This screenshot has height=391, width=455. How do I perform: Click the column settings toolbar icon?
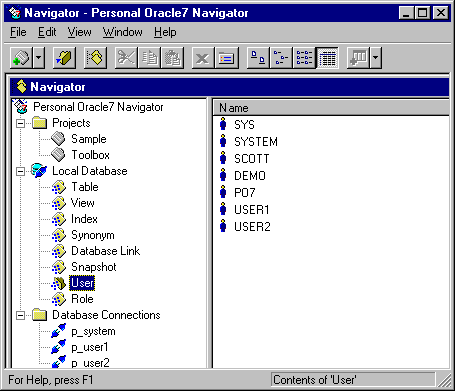pyautogui.click(x=358, y=58)
